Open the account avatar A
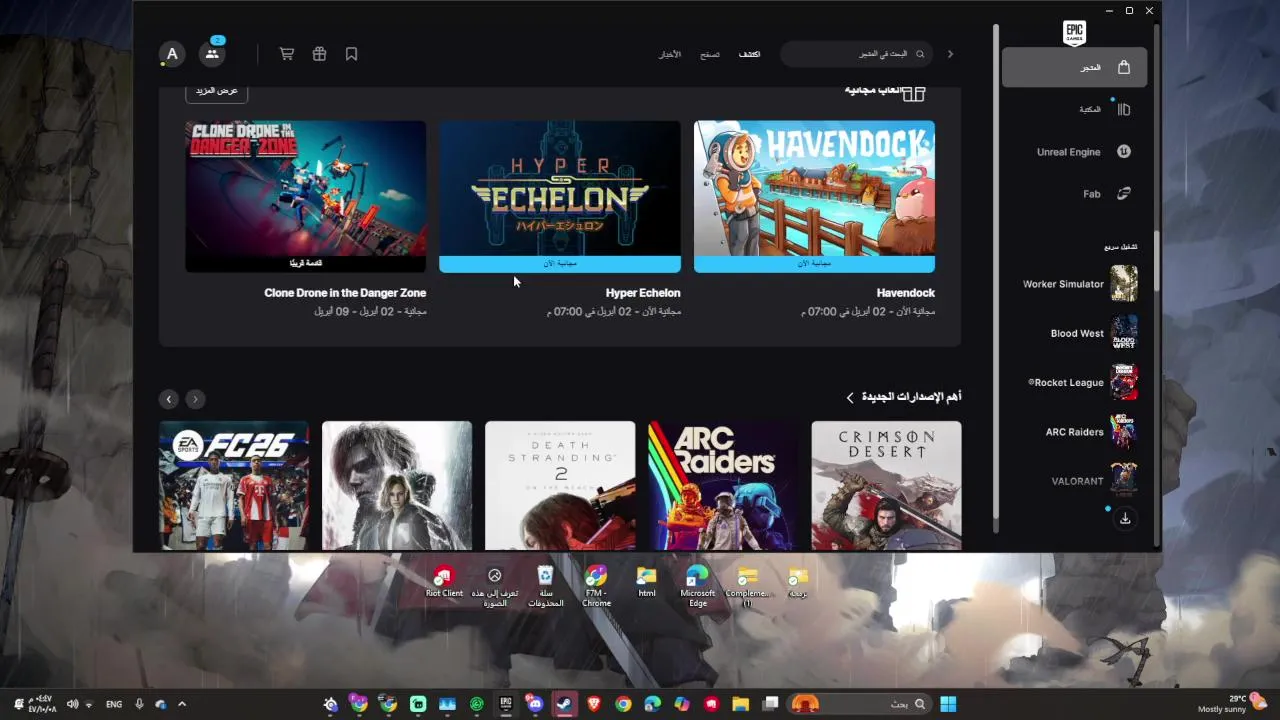1280x720 pixels. click(172, 54)
